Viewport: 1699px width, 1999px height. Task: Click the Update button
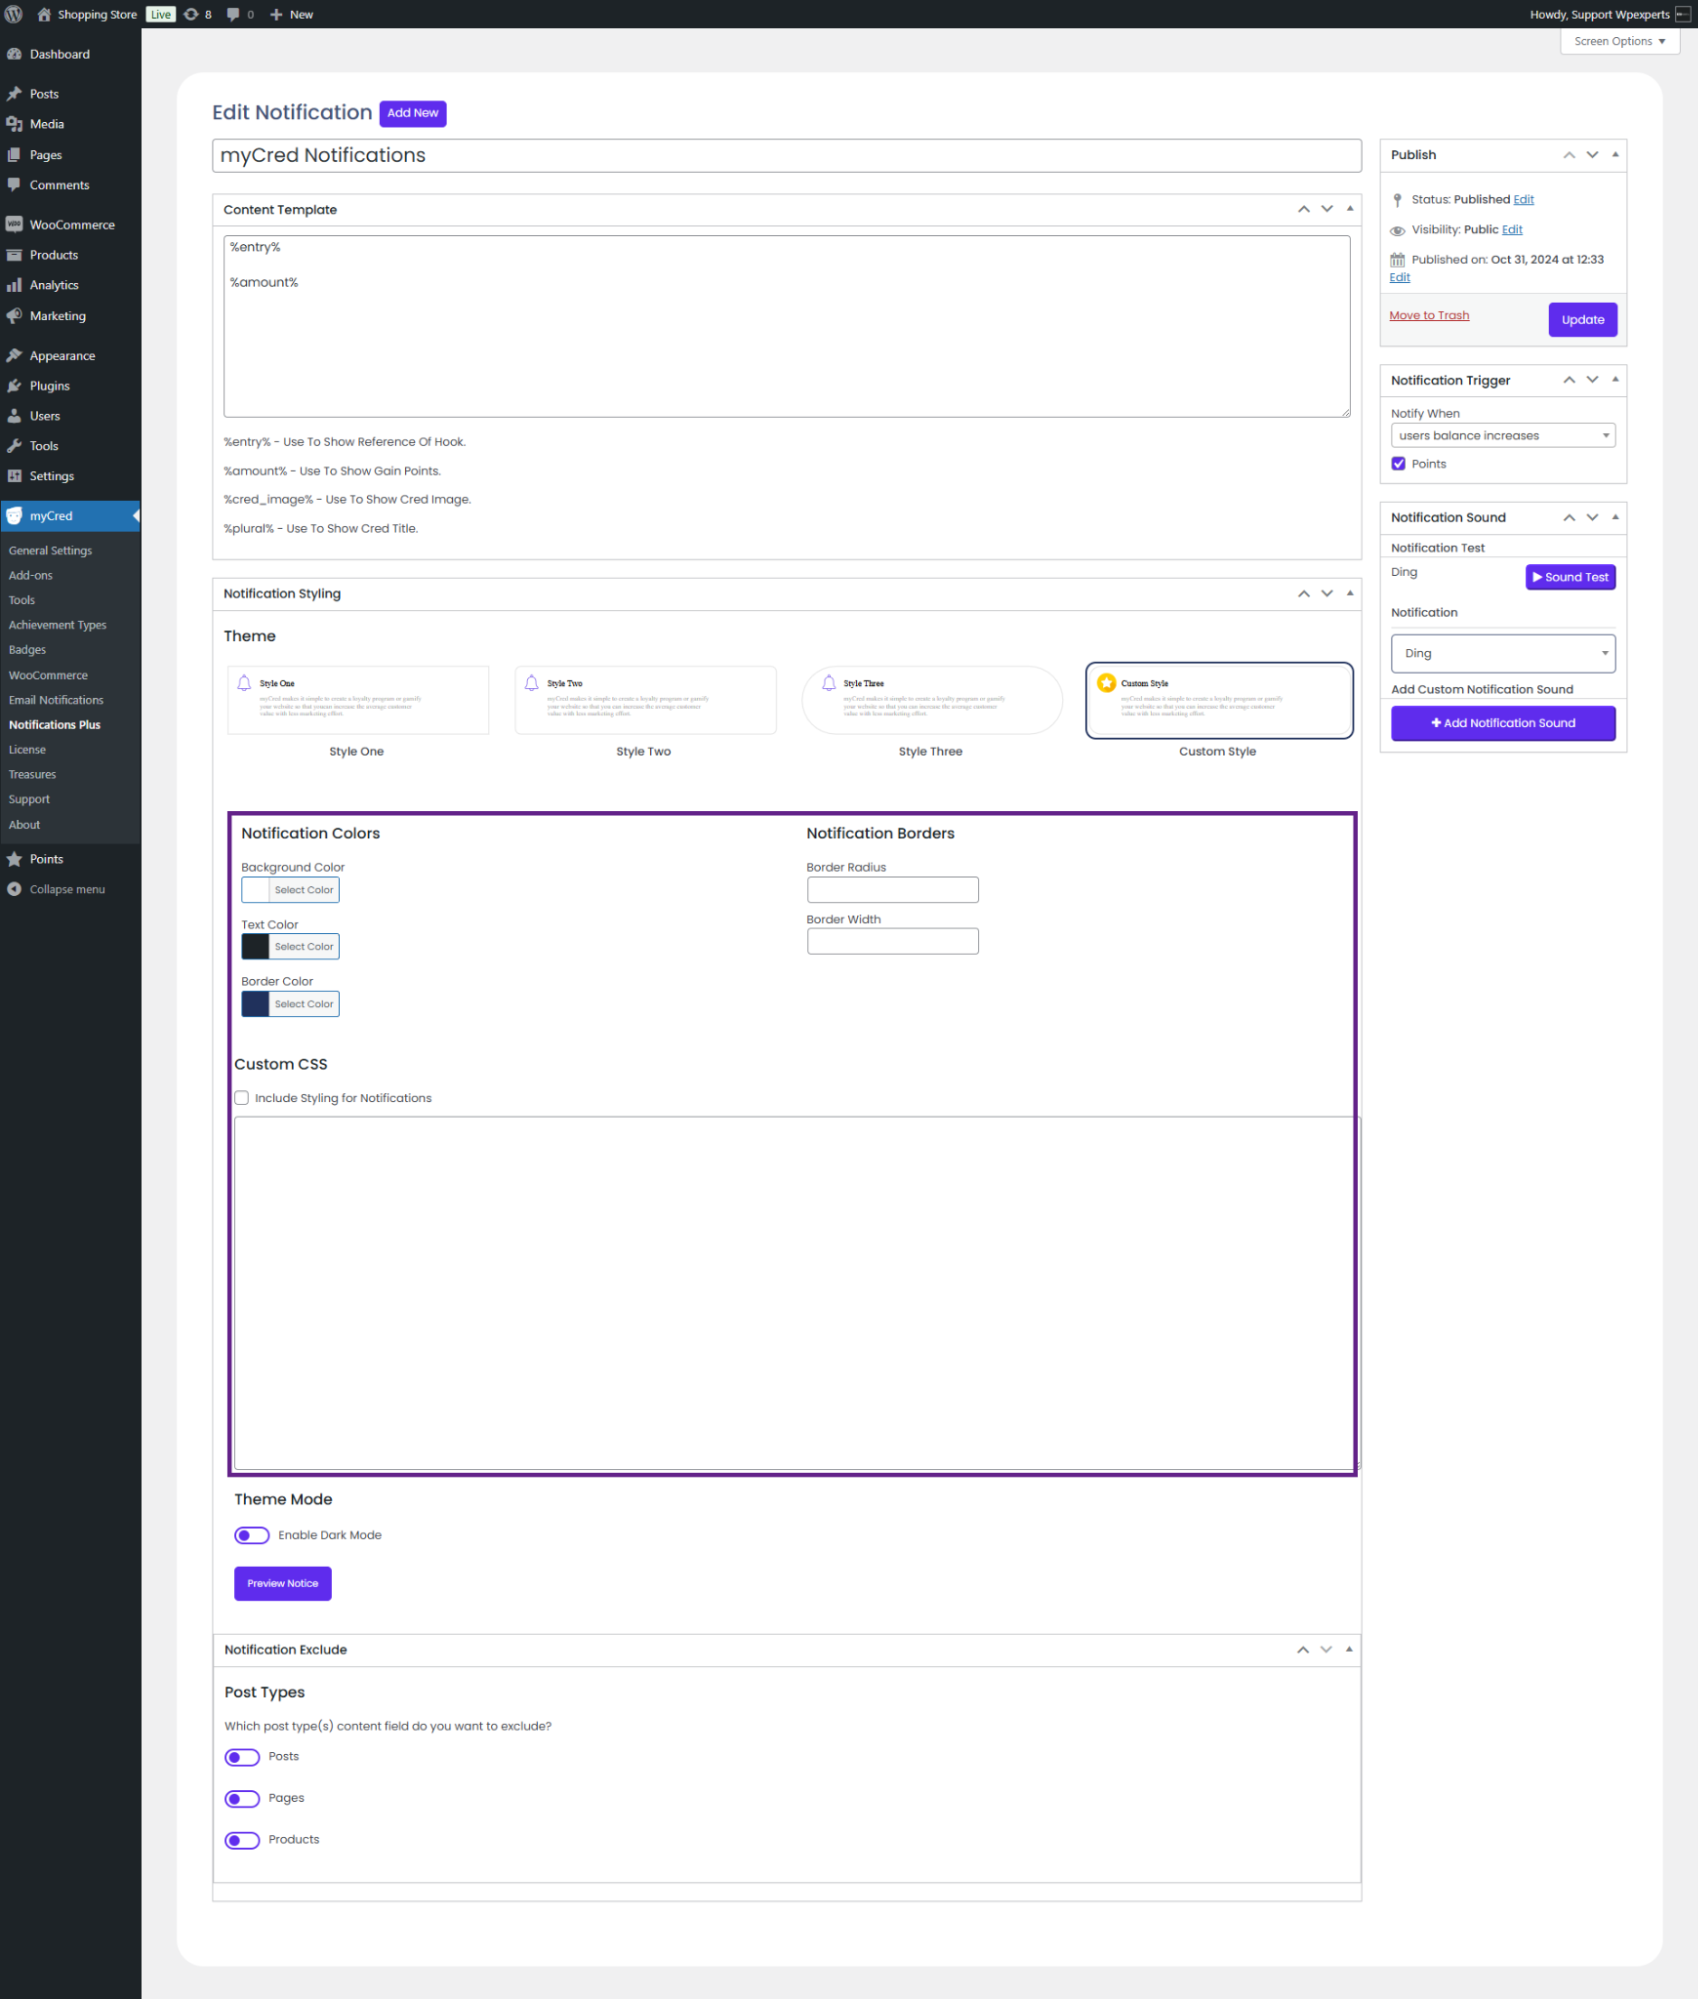coord(1582,320)
